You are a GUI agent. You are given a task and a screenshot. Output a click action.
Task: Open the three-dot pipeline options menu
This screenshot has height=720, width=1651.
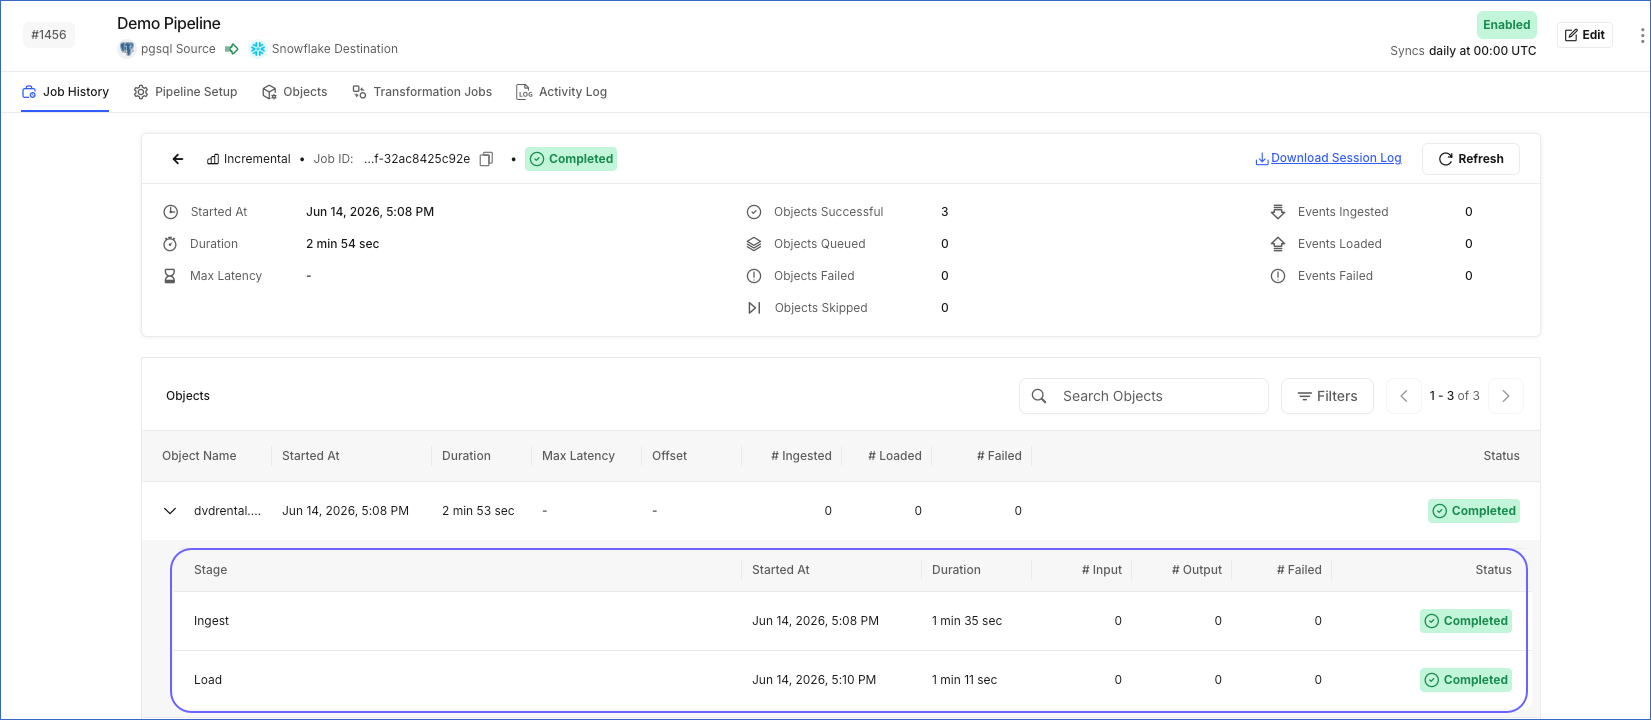pos(1642,35)
